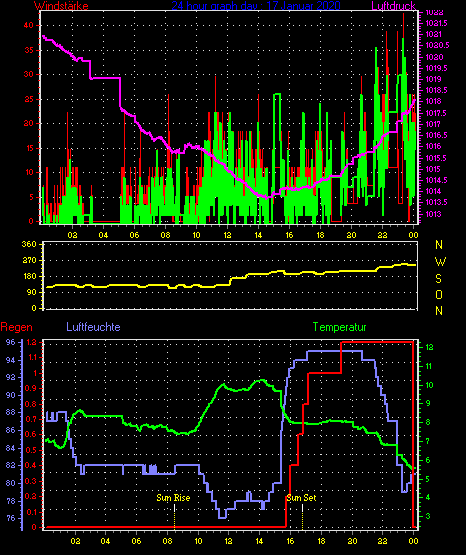Click the compass letter S
The image size is (466, 555).
[438, 279]
